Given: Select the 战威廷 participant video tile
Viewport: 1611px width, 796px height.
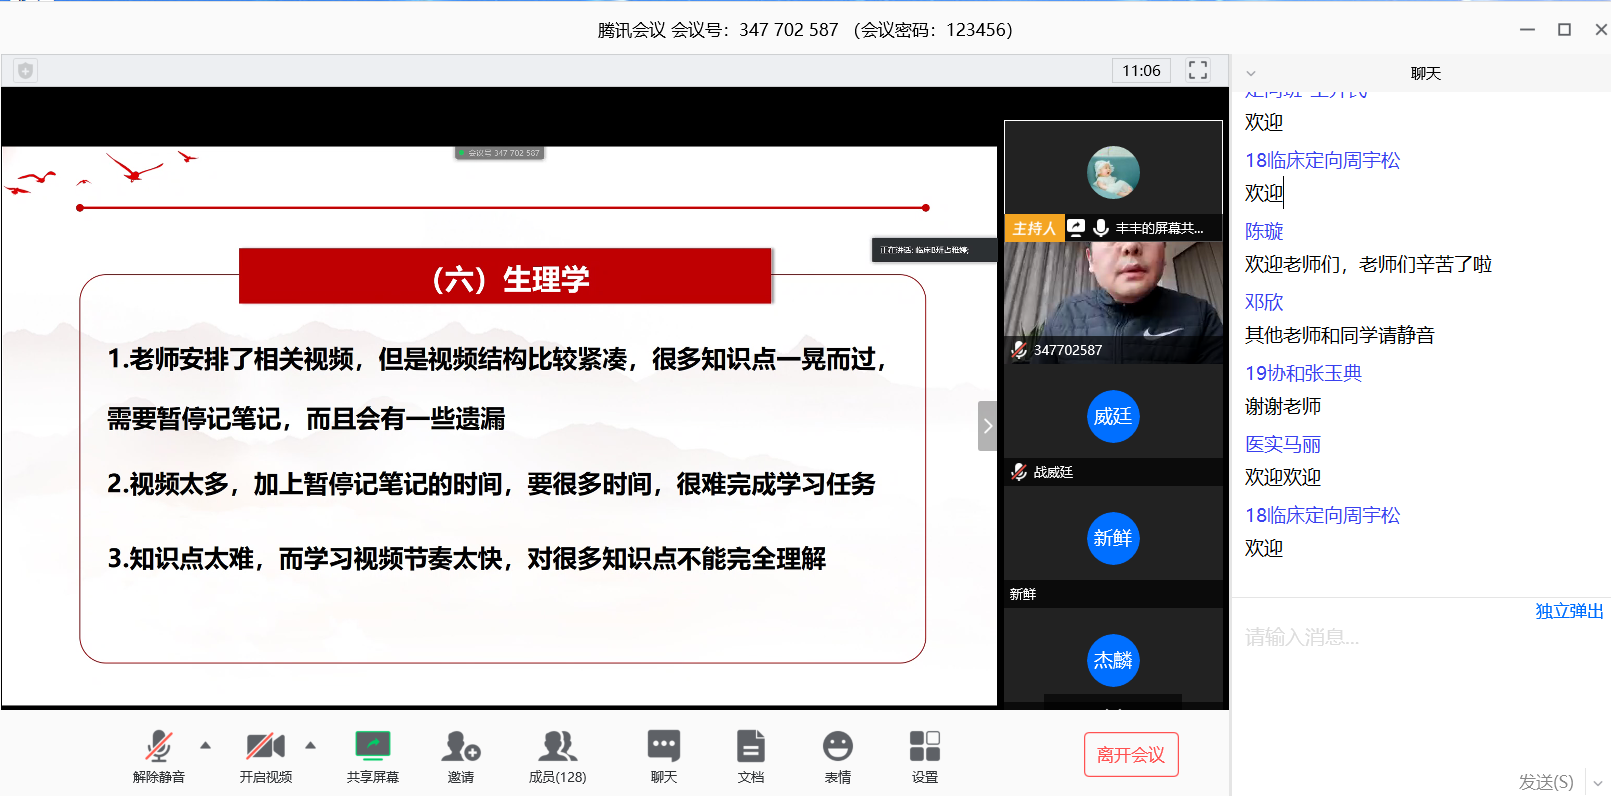Looking at the screenshot, I should (1113, 424).
